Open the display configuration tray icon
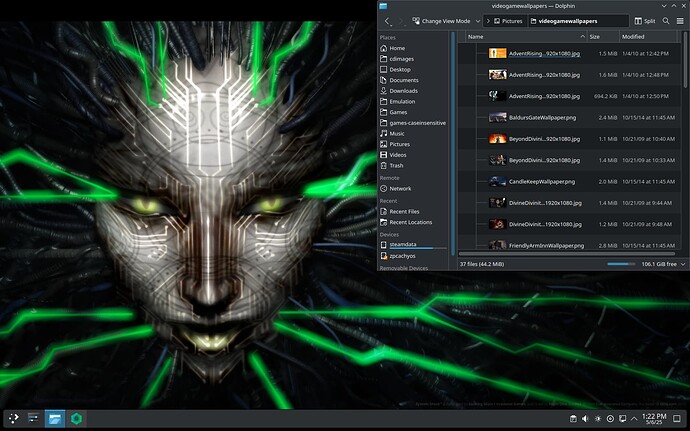Screen dimensions: 690x431 (x=622, y=419)
